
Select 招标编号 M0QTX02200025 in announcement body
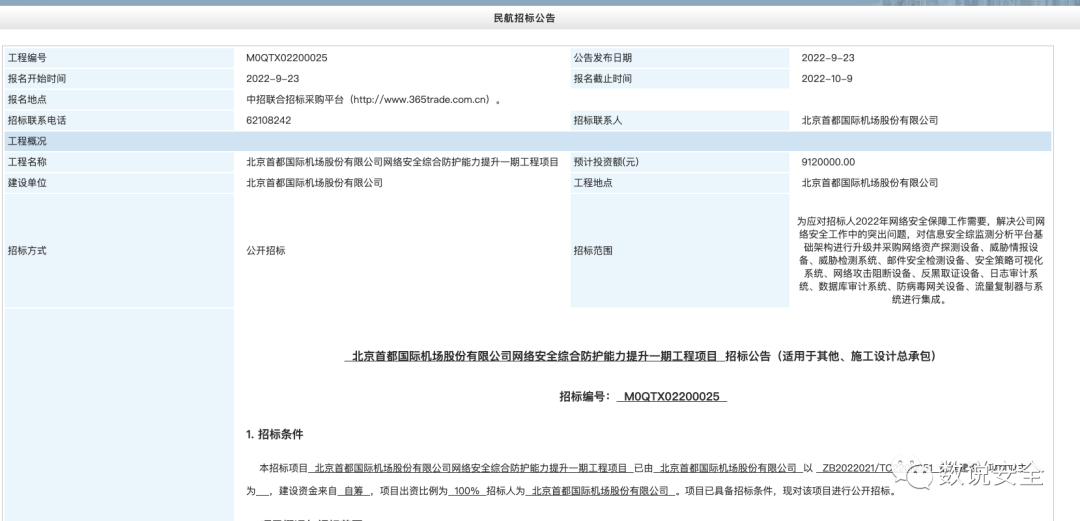click(672, 396)
